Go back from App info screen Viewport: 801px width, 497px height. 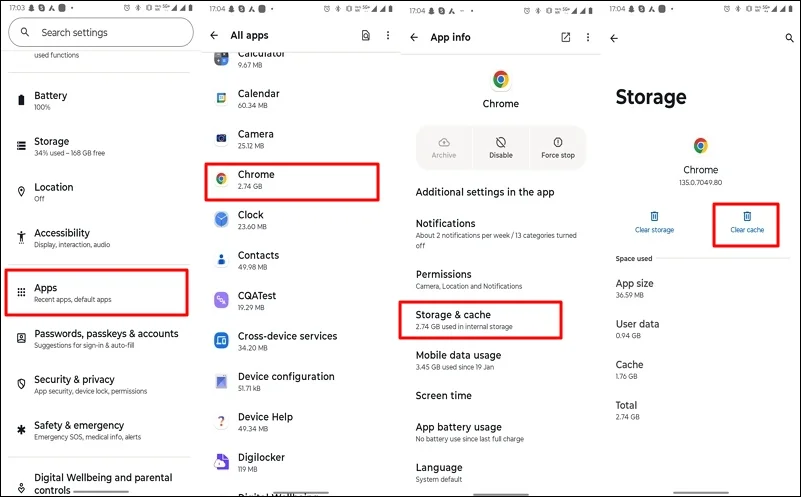(414, 37)
